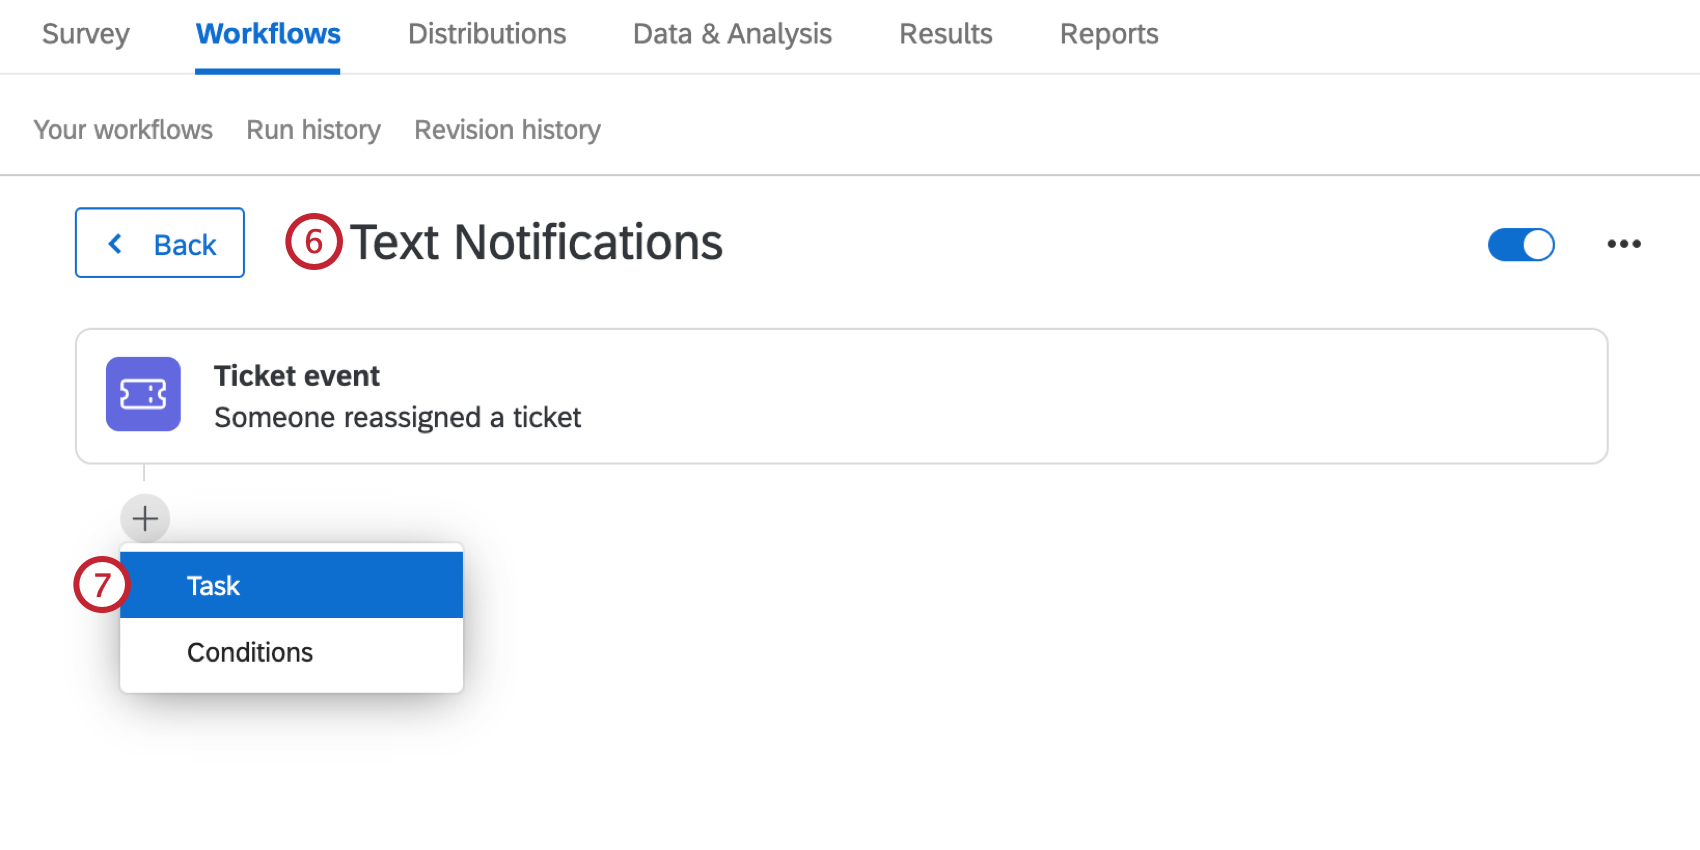
Task: Go to the Reports tab
Action: click(1108, 33)
